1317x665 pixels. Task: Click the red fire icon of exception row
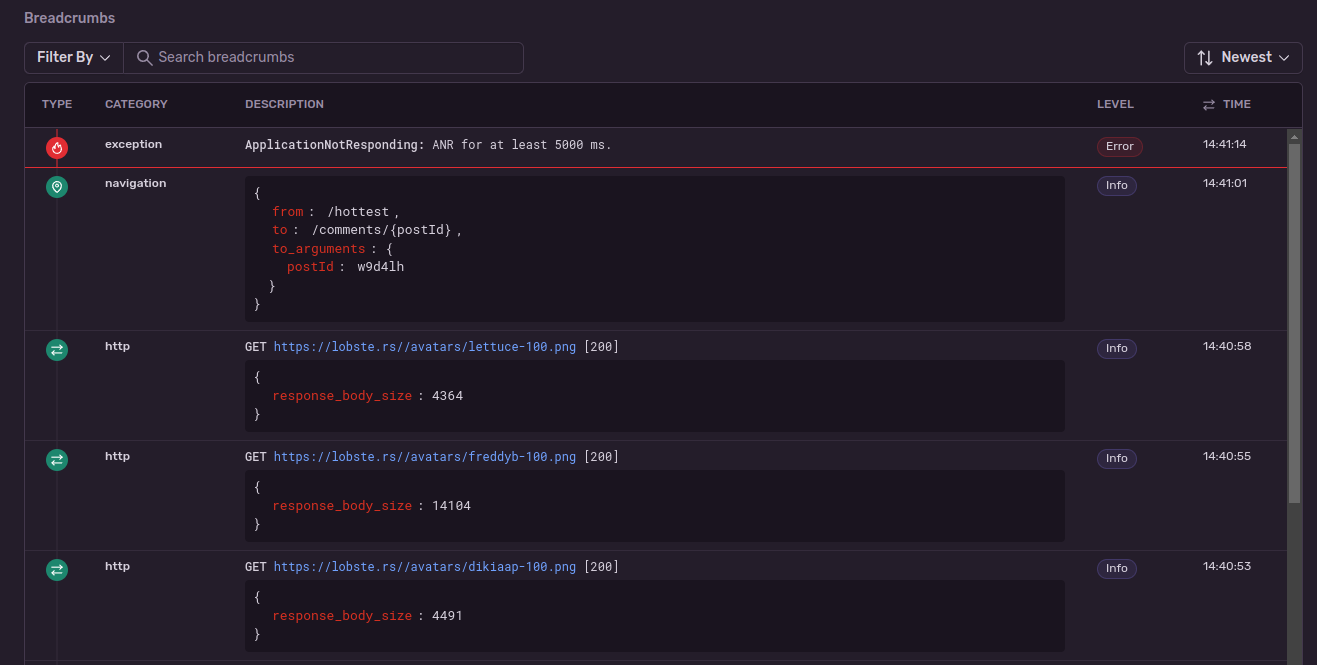[x=57, y=148]
